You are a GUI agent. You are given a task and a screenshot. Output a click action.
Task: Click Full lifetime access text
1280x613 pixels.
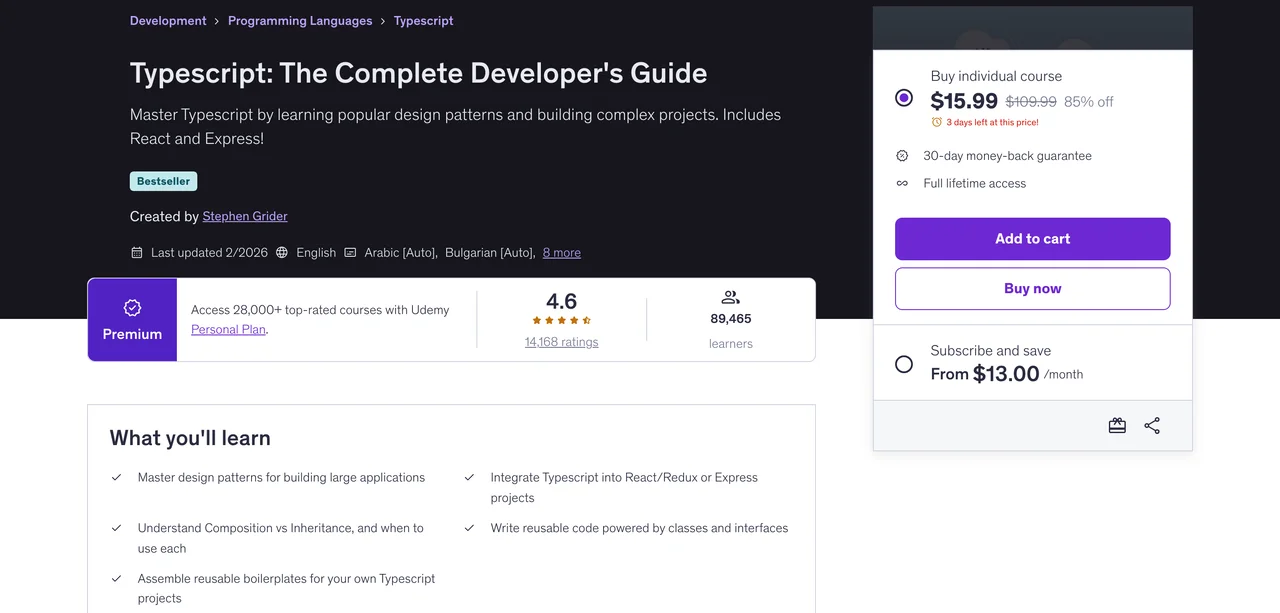pos(975,183)
